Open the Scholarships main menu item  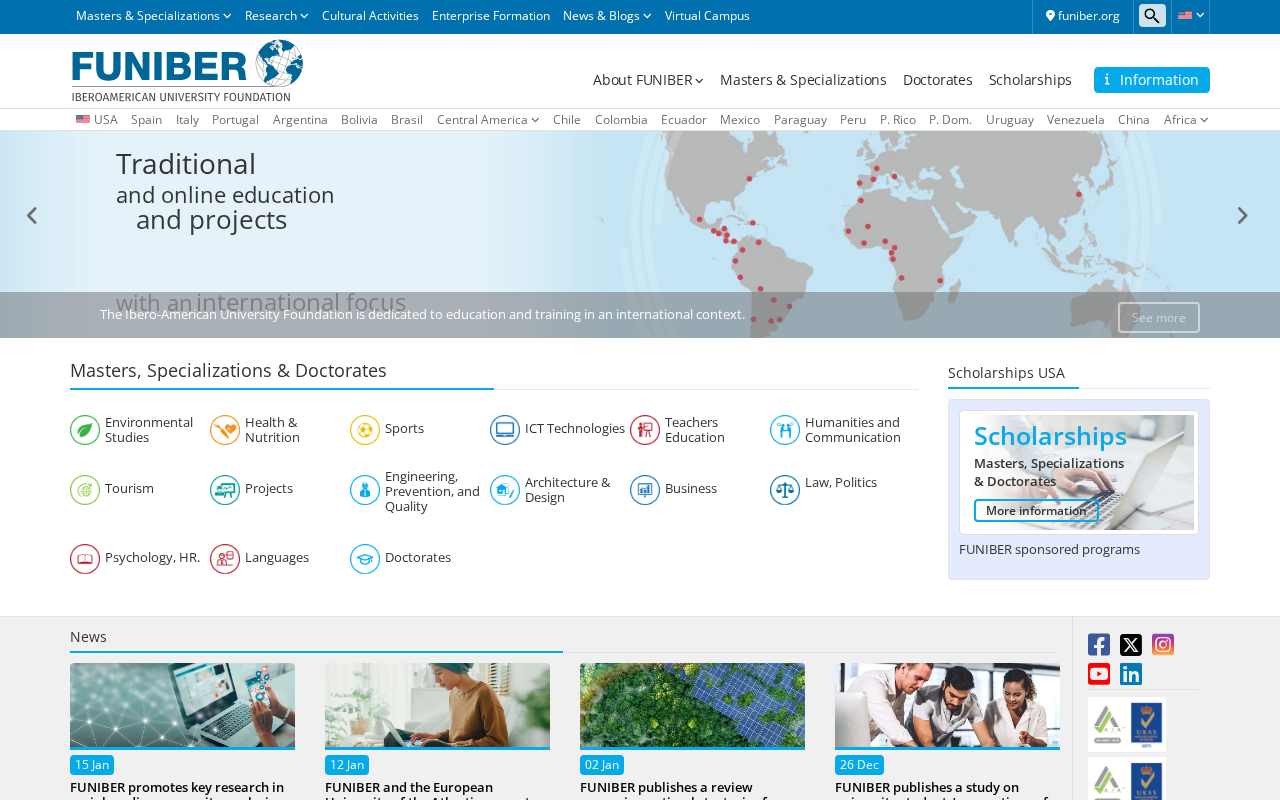(x=1030, y=80)
